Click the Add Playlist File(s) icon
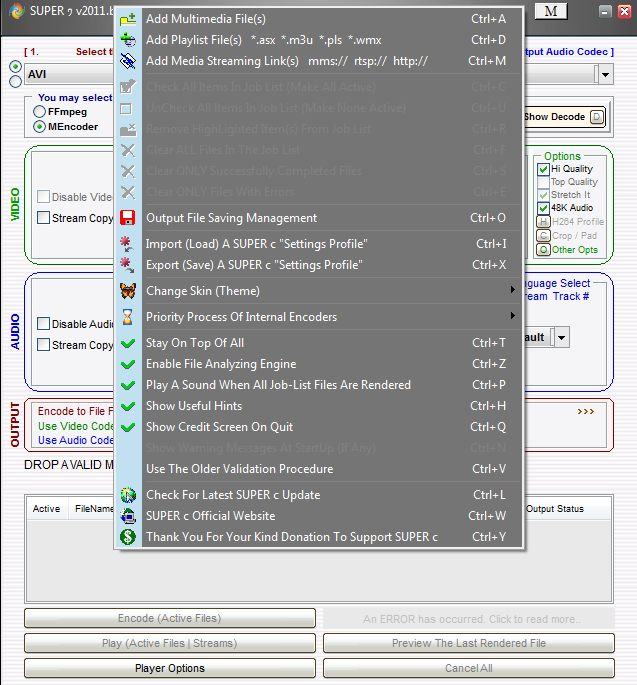 [128, 40]
